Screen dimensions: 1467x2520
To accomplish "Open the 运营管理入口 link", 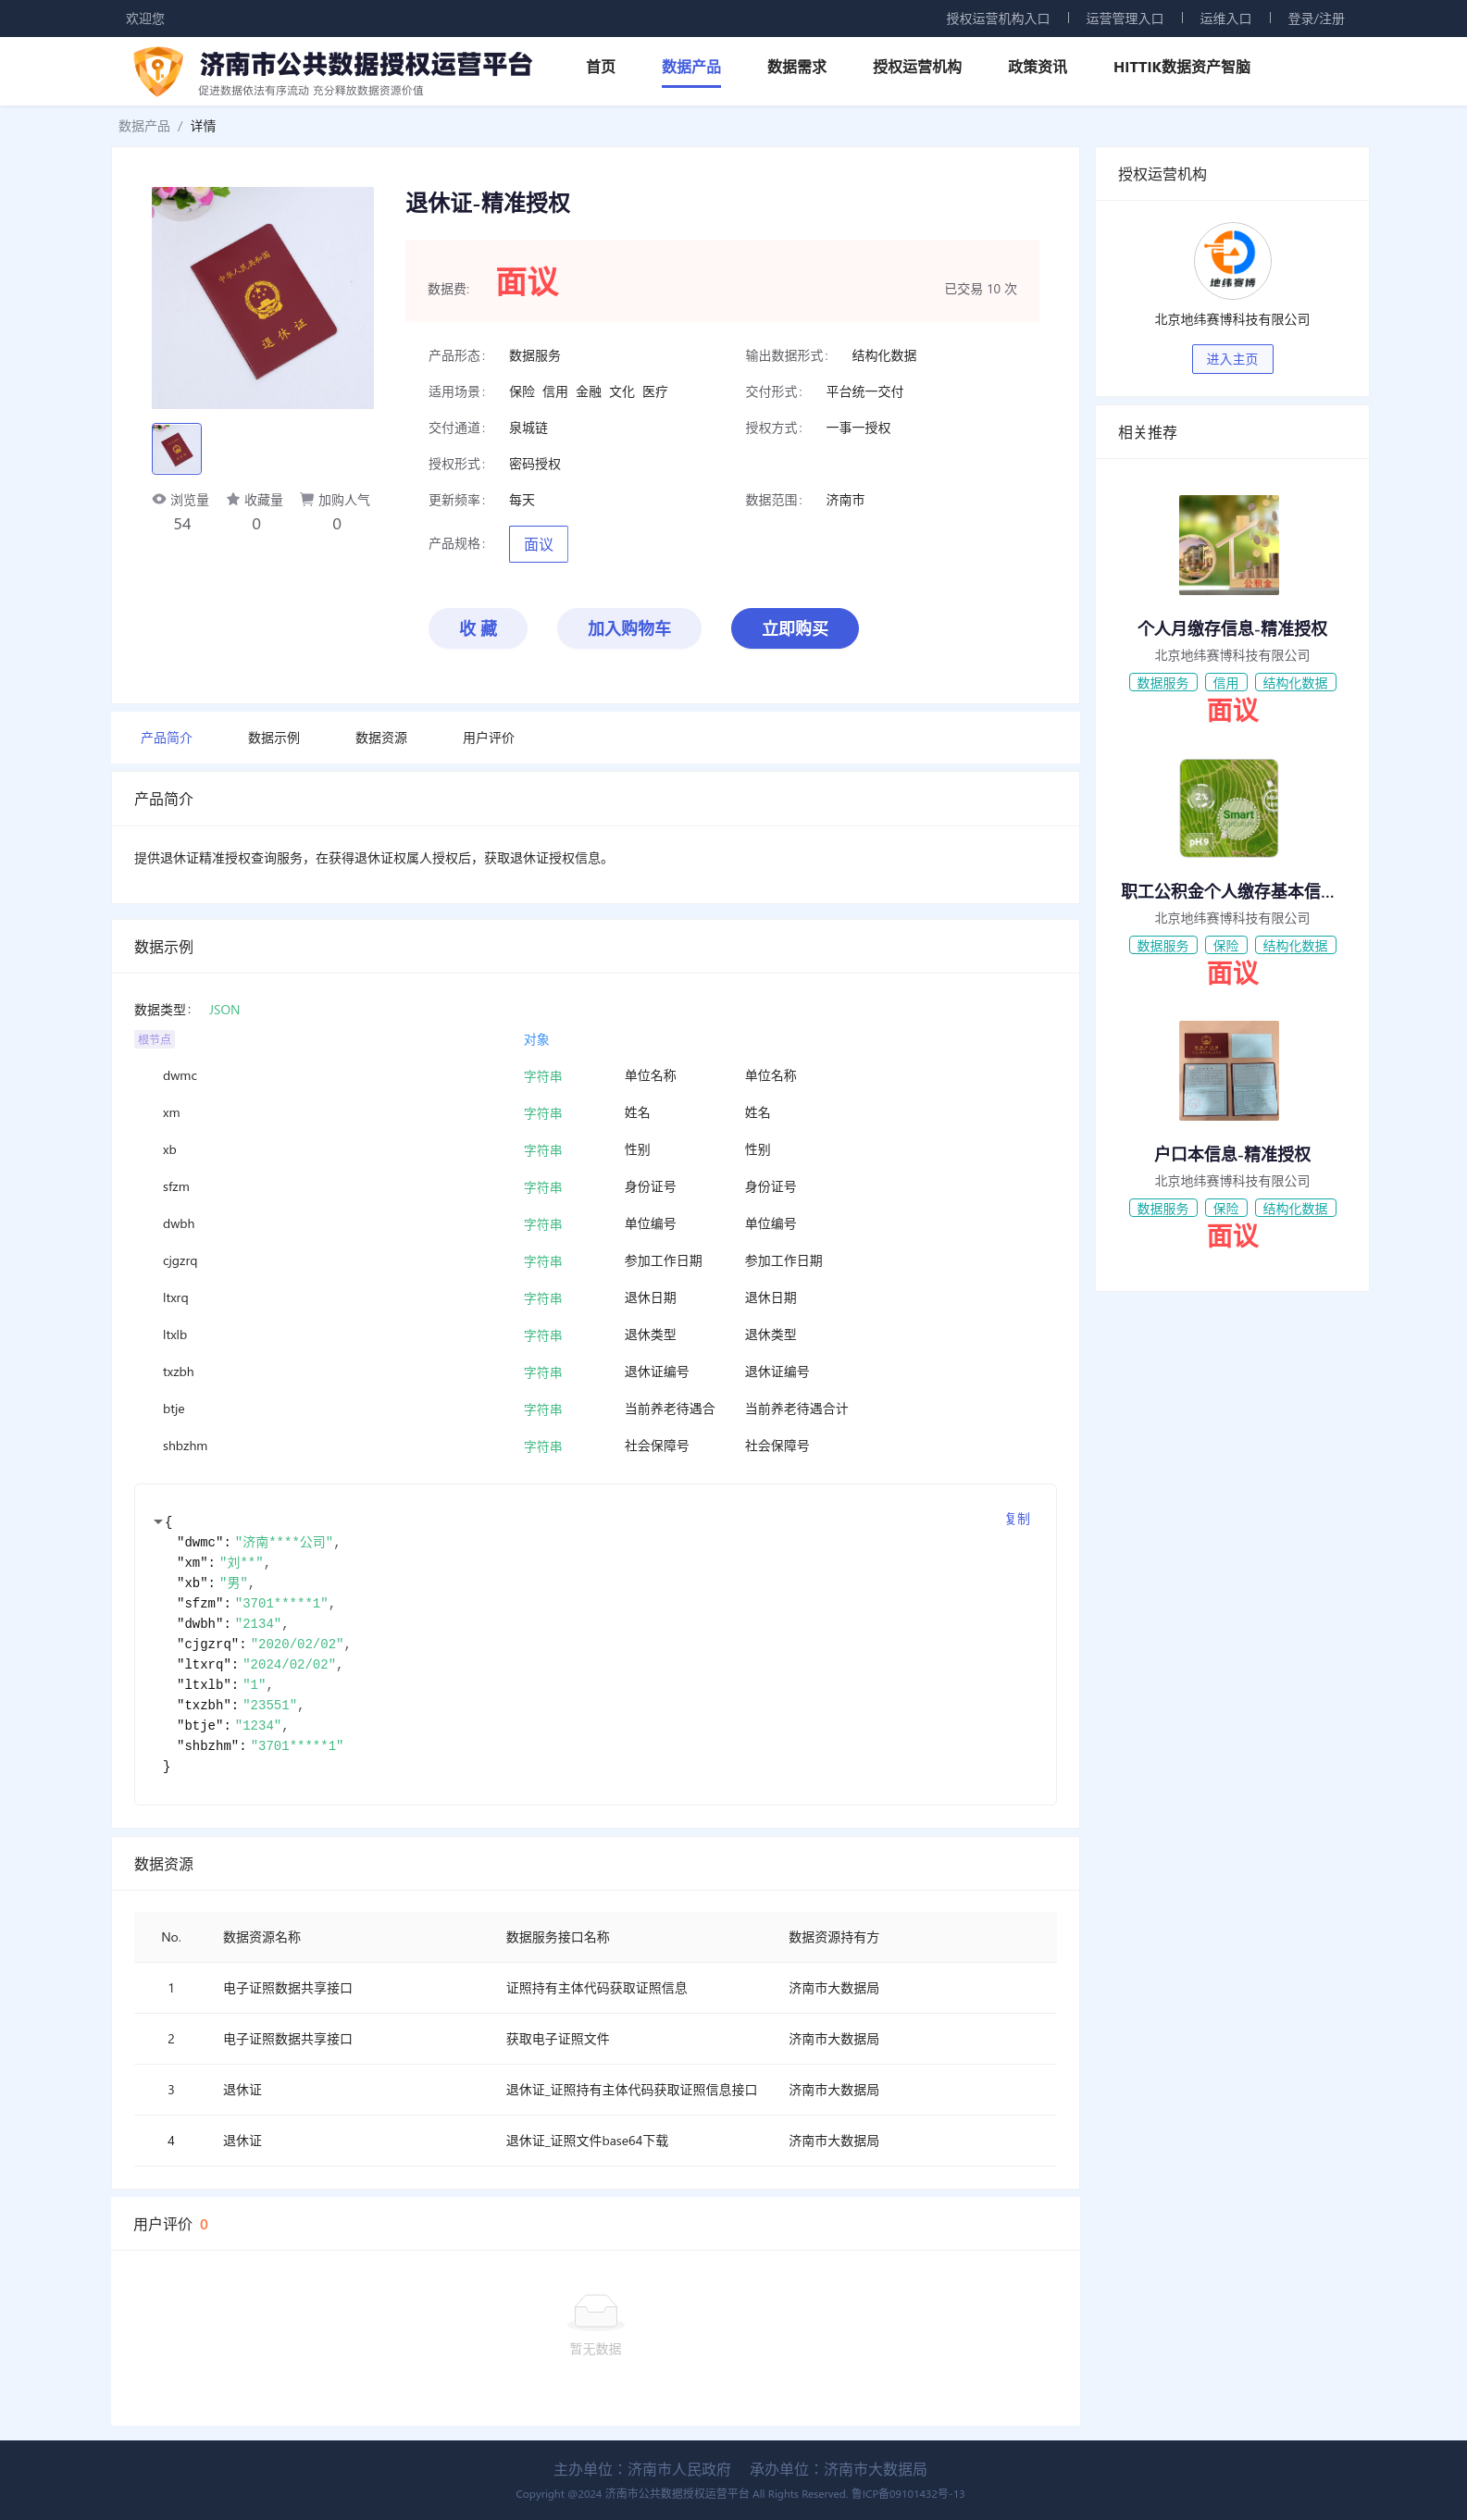I will coord(1125,19).
